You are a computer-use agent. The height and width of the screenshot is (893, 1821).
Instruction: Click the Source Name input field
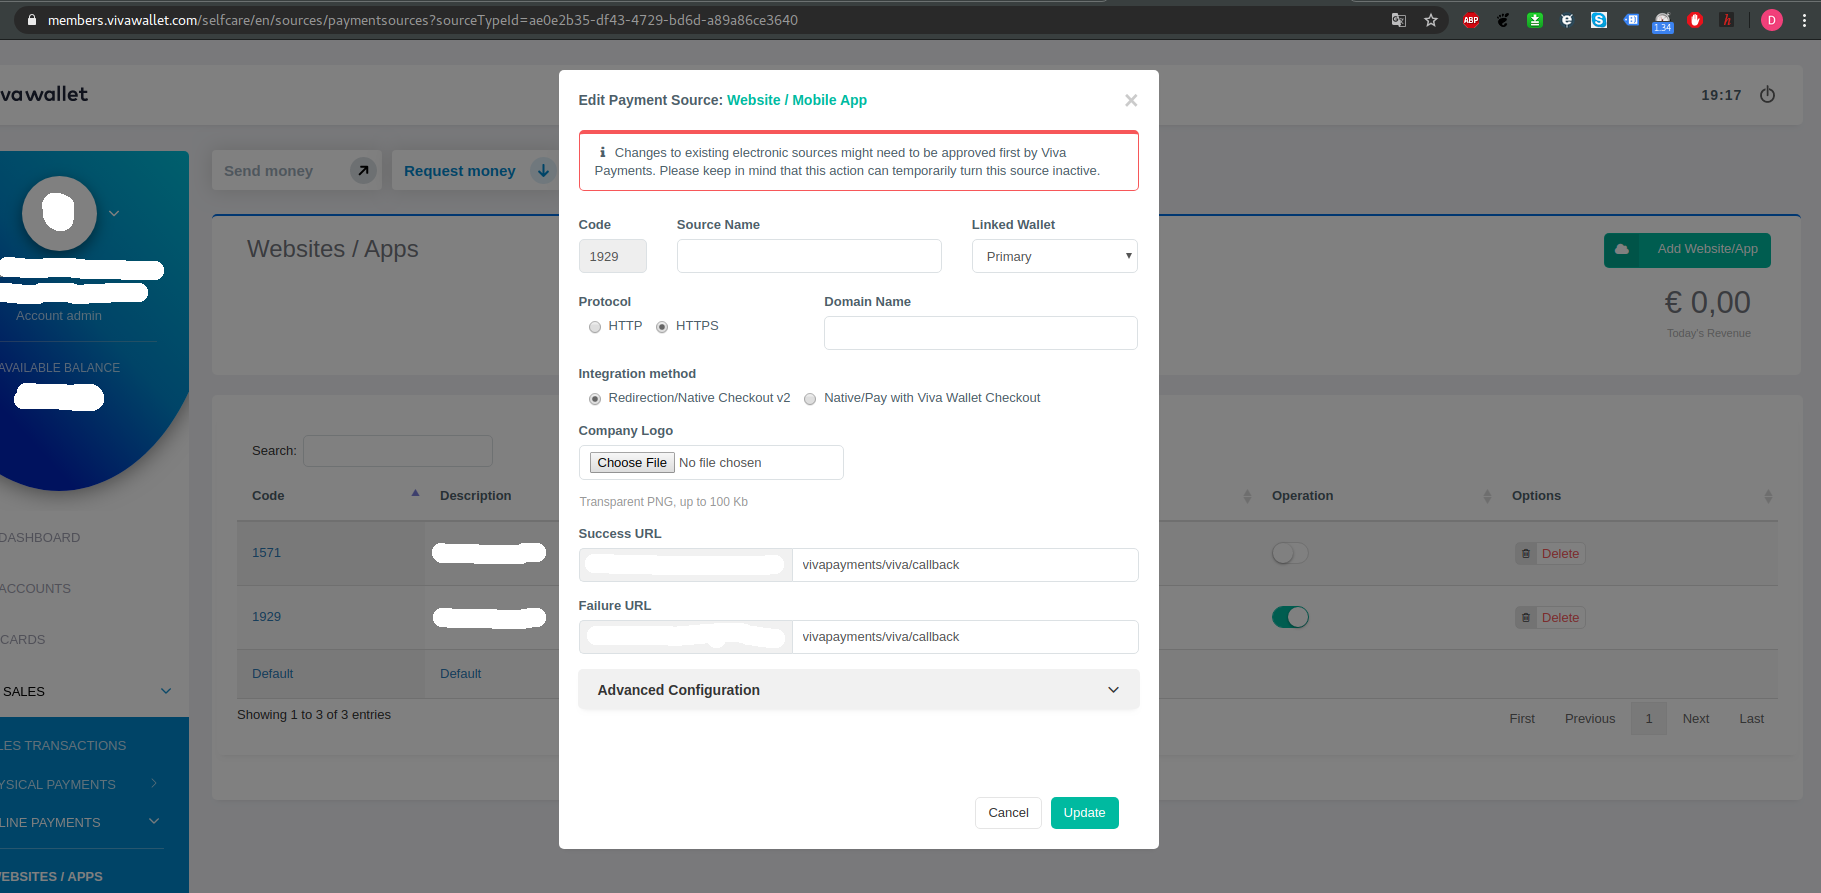click(x=809, y=256)
